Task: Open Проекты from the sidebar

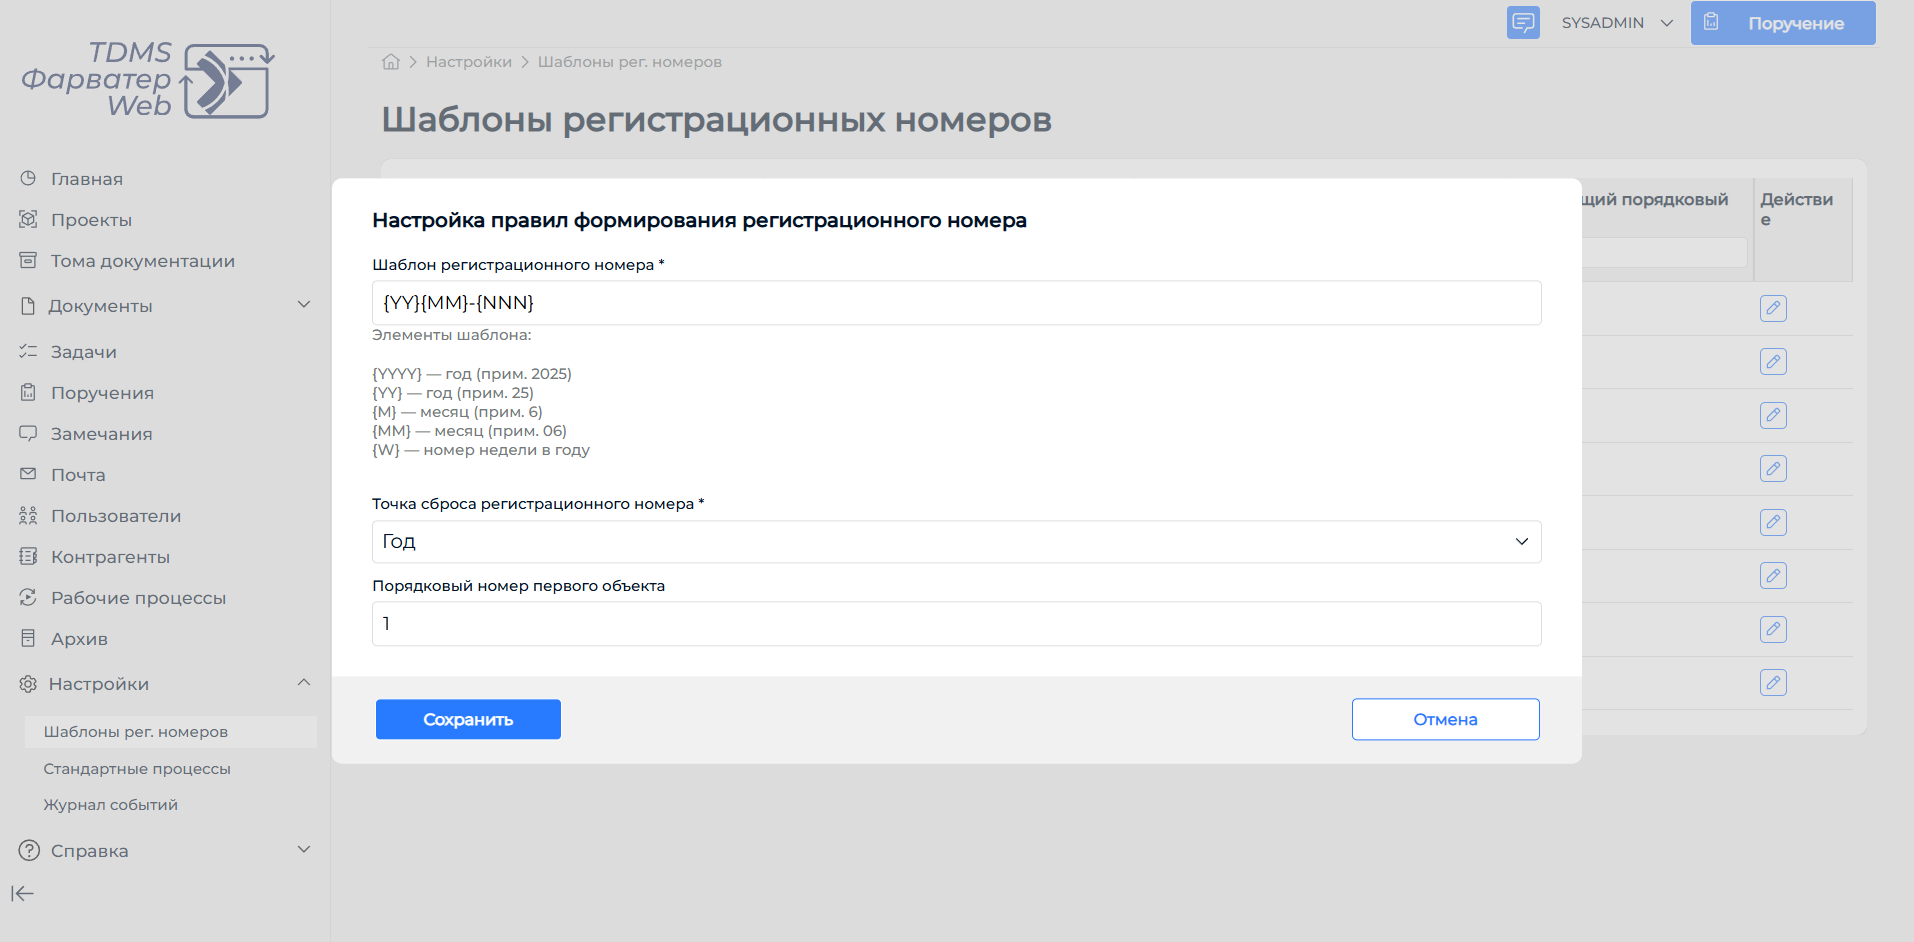Action: click(x=91, y=220)
